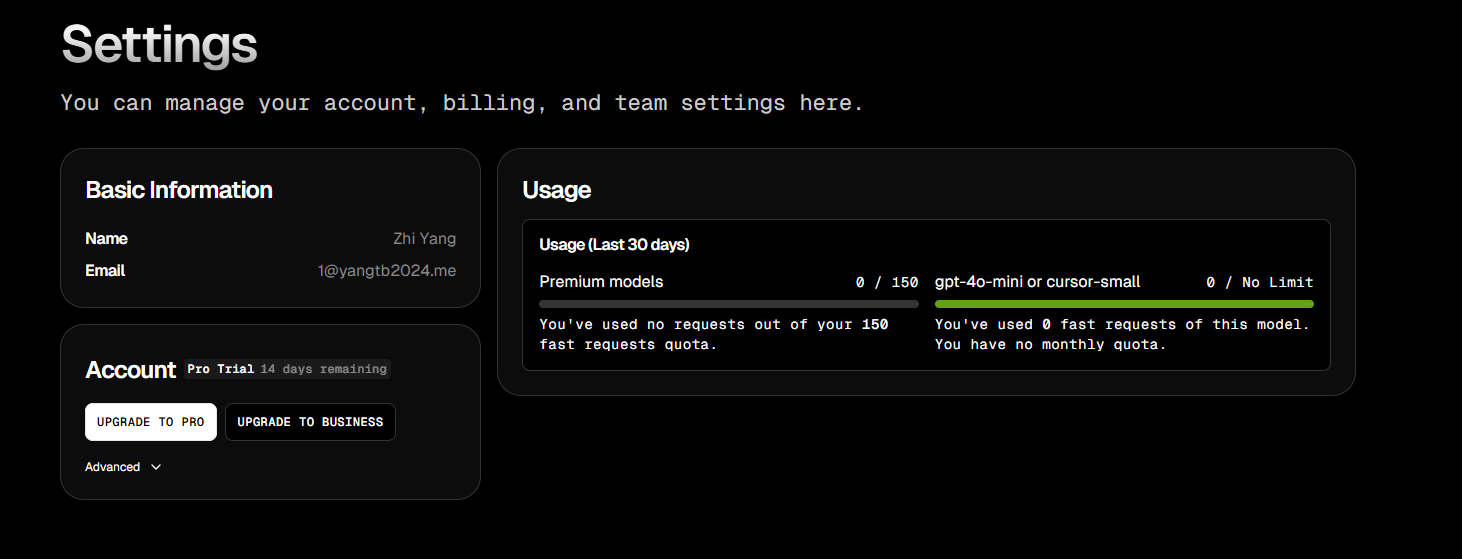The height and width of the screenshot is (559, 1462).
Task: Click the 14 days remaining label
Action: point(323,369)
